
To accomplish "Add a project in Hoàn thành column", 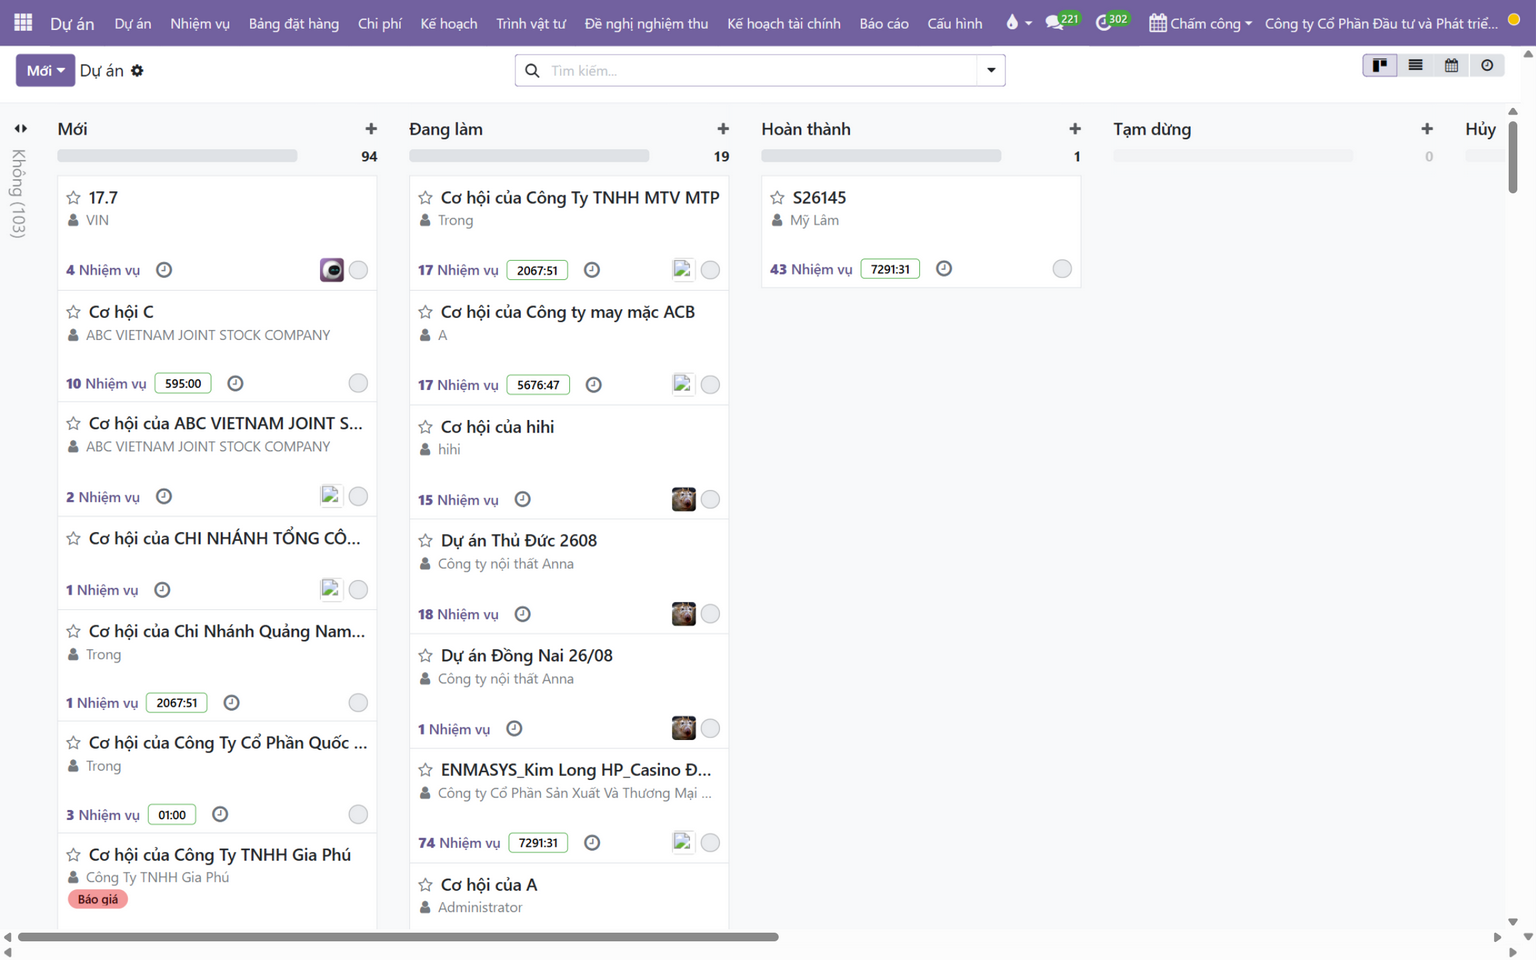I will (x=1075, y=129).
